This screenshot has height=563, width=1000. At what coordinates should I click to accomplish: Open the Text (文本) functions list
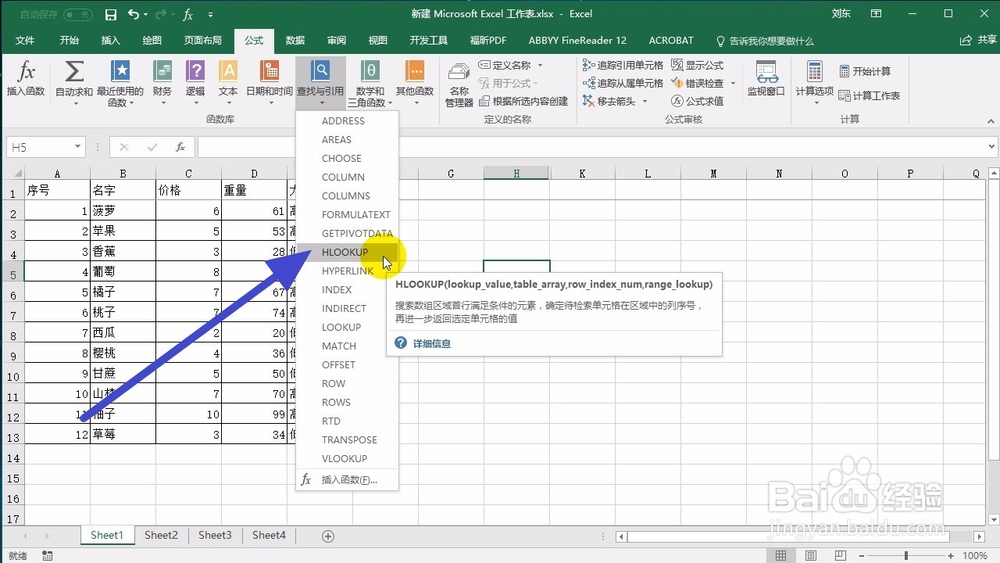[x=228, y=83]
